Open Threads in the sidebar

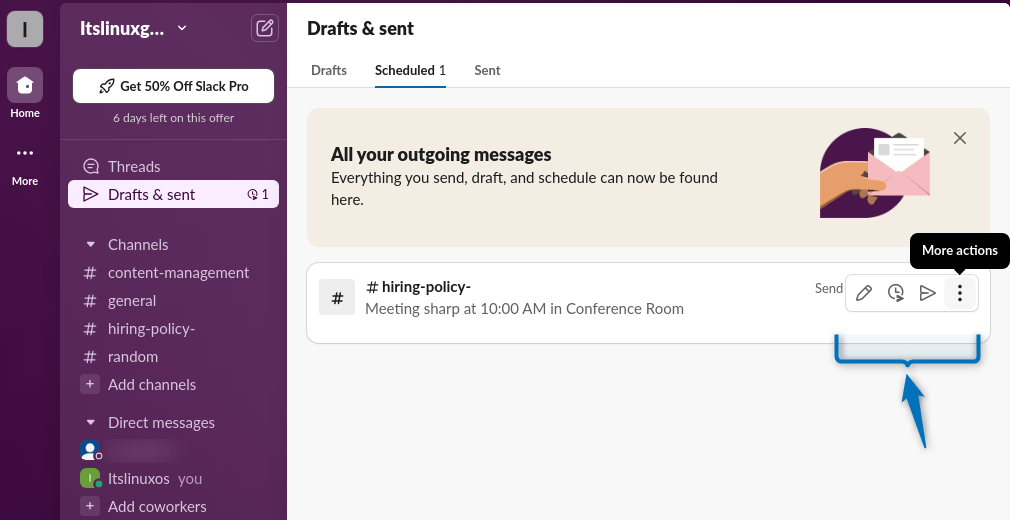[x=134, y=167]
